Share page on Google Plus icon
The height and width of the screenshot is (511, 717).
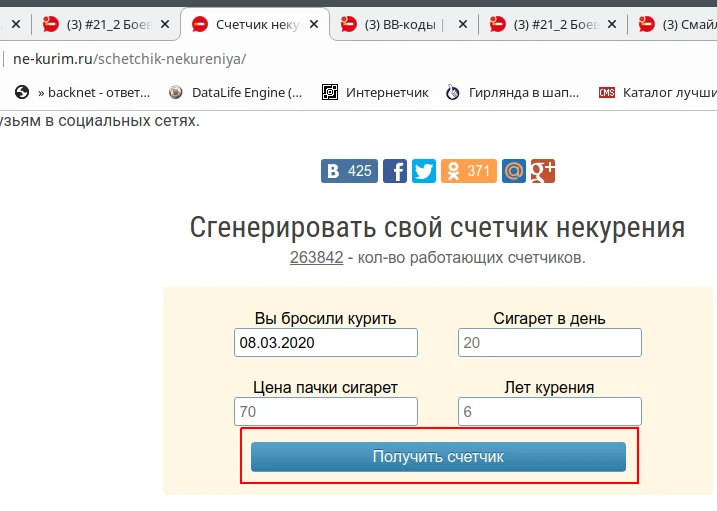(x=543, y=171)
